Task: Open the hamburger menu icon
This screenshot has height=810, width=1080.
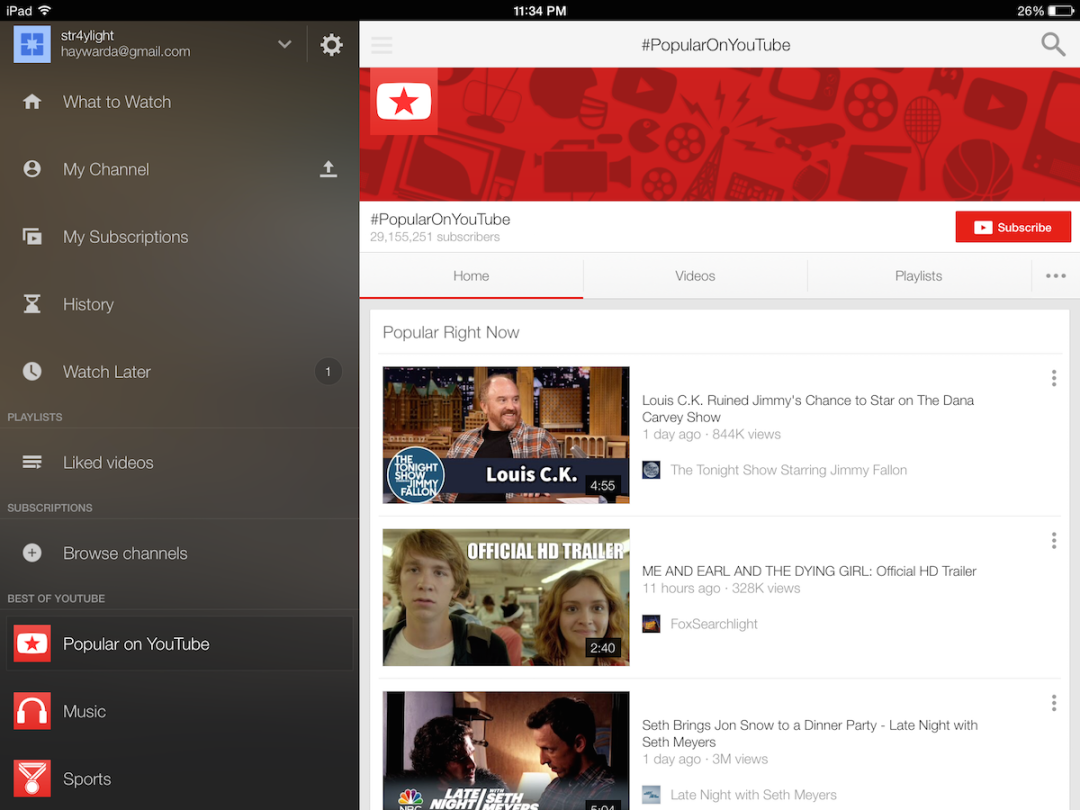Action: 381,45
